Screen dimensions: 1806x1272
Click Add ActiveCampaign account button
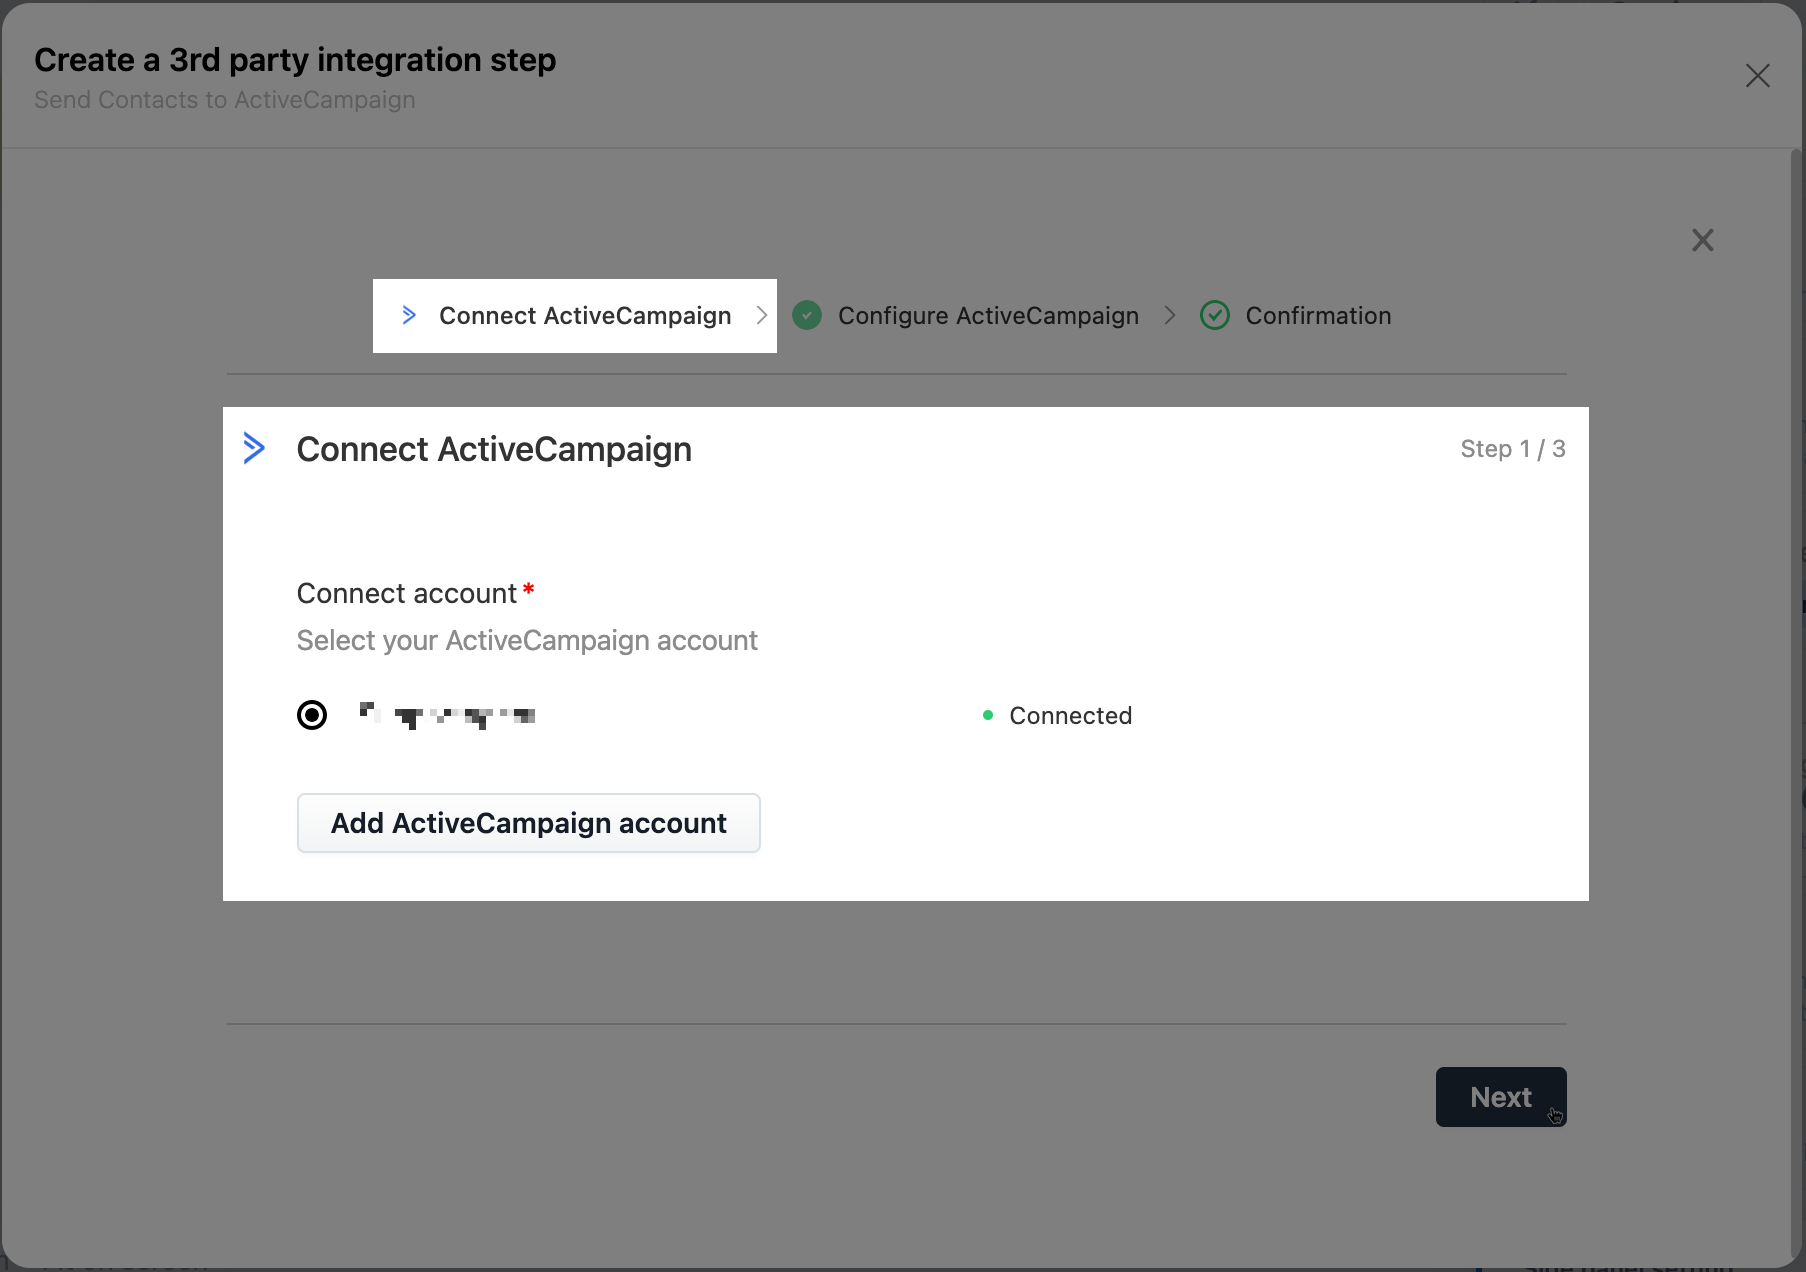tap(529, 823)
